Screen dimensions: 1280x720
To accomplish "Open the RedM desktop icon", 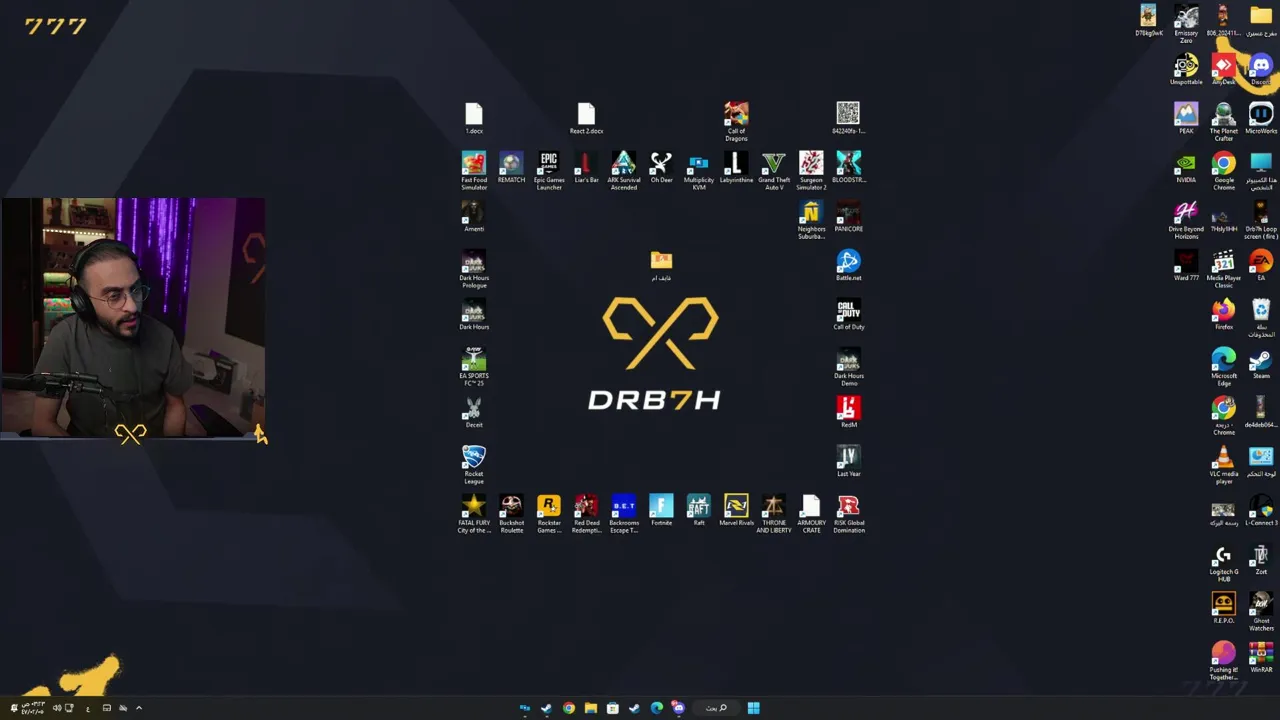I will (x=848, y=412).
